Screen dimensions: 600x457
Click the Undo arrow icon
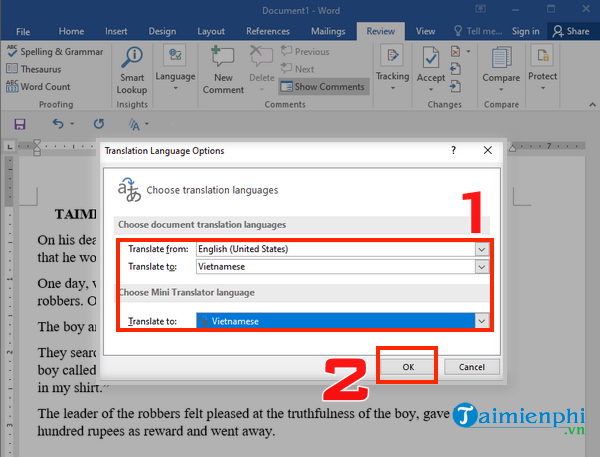(58, 124)
